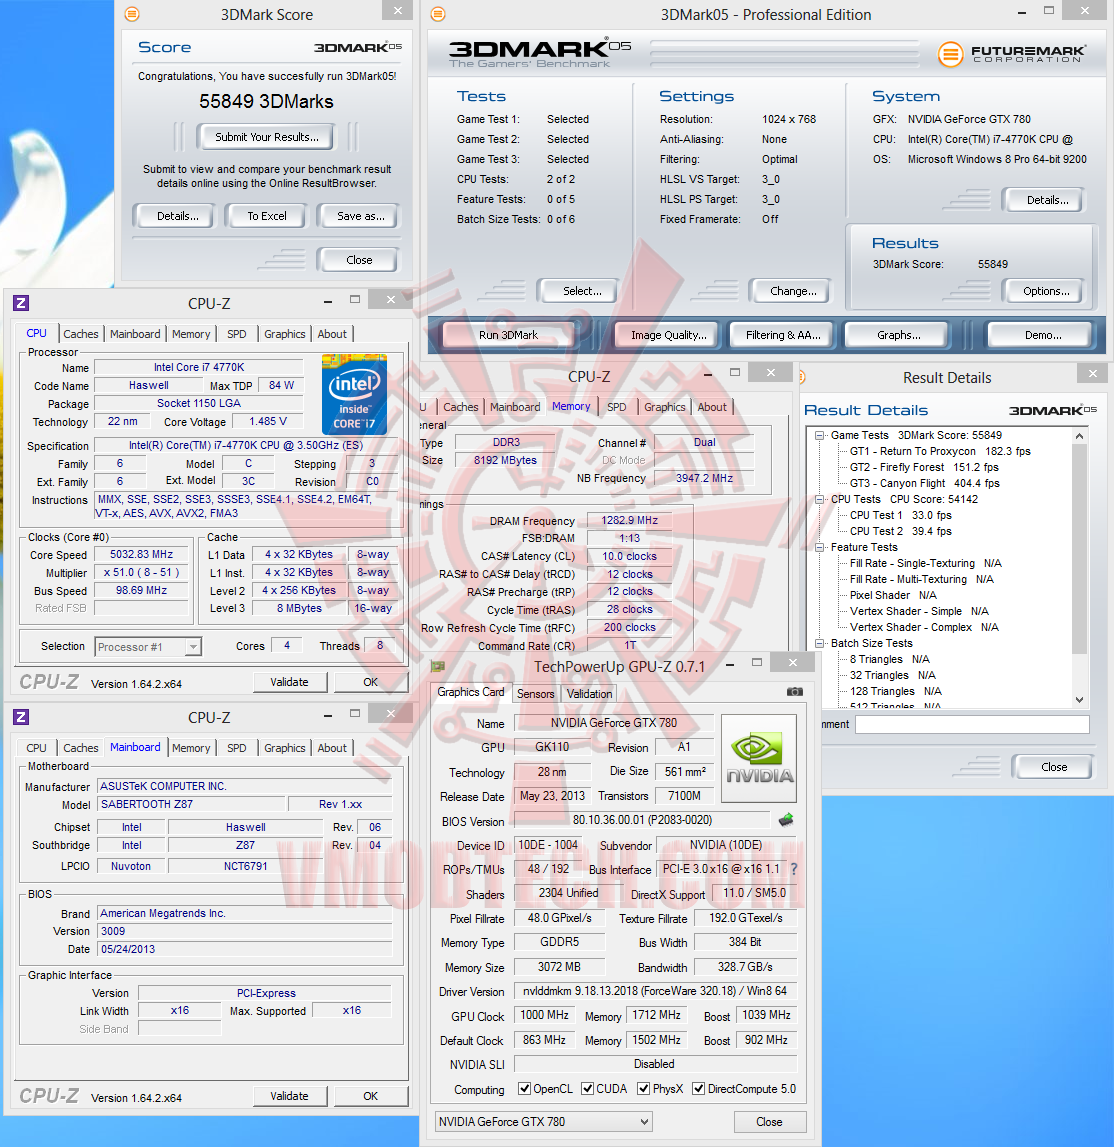Screen dimensions: 1114x1147
Task: Click the Graphs... button
Action: pos(899,335)
